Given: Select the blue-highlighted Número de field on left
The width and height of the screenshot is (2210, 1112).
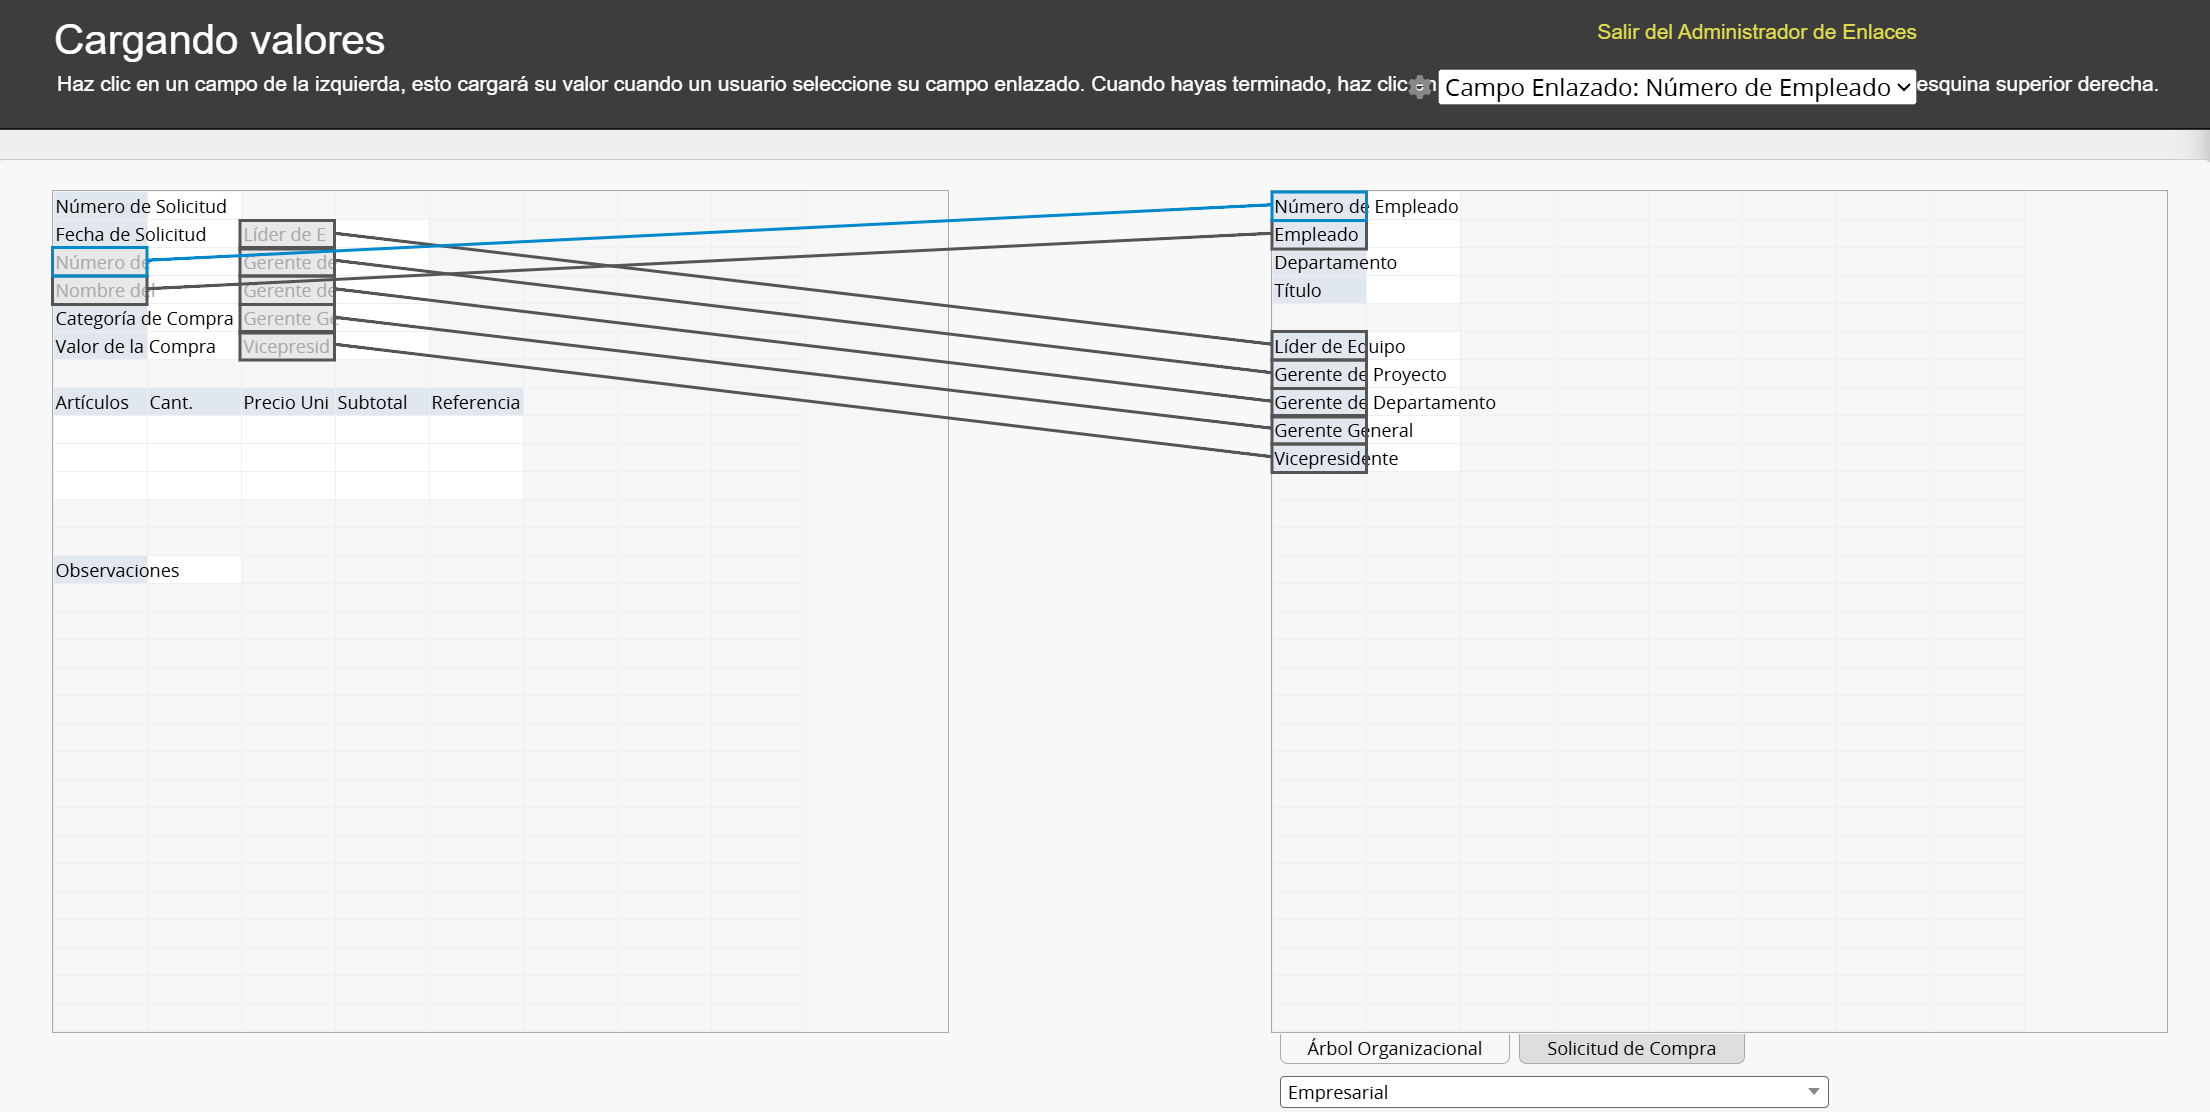Looking at the screenshot, I should pos(100,263).
